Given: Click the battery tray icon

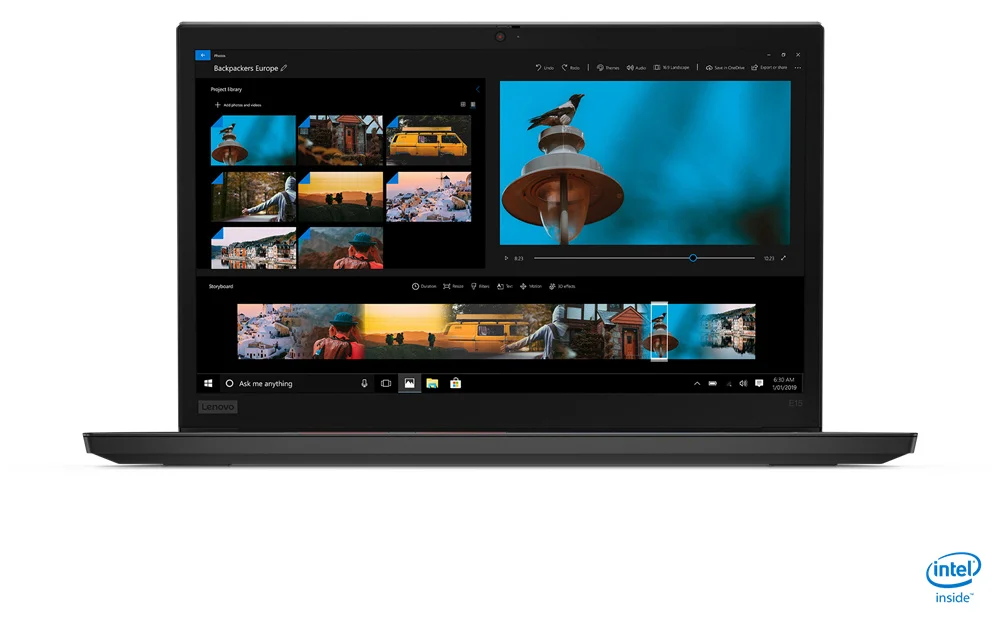Looking at the screenshot, I should pyautogui.click(x=712, y=383).
